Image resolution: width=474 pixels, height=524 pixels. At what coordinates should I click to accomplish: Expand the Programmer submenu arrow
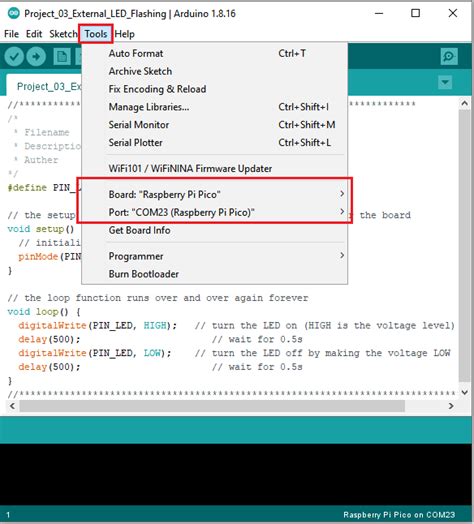pos(342,256)
